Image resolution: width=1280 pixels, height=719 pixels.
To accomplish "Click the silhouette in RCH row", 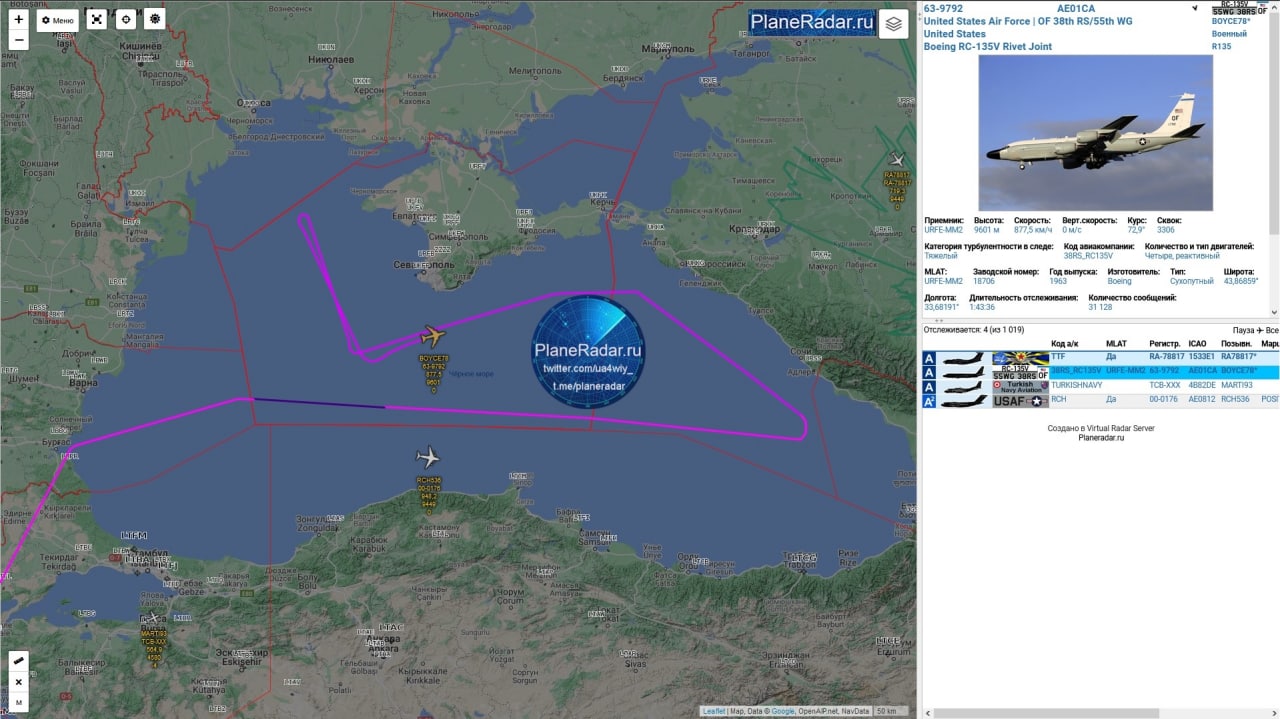I will coord(964,401).
